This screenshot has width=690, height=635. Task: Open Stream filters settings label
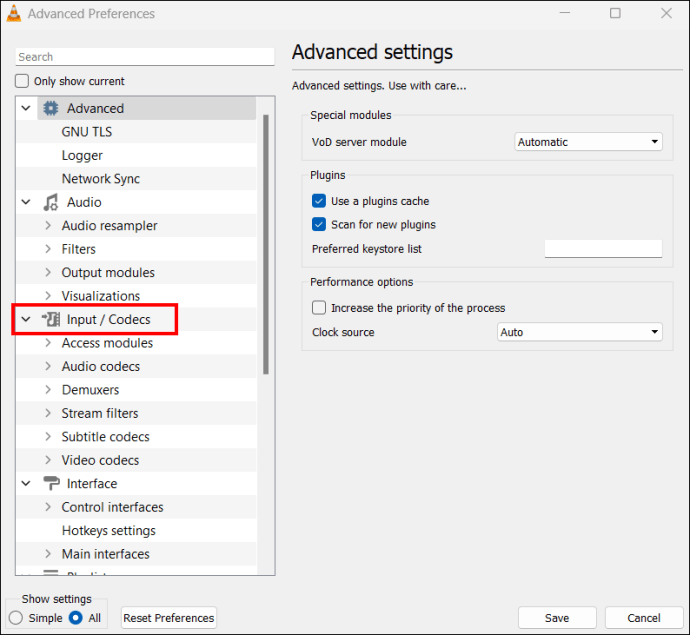coord(100,413)
